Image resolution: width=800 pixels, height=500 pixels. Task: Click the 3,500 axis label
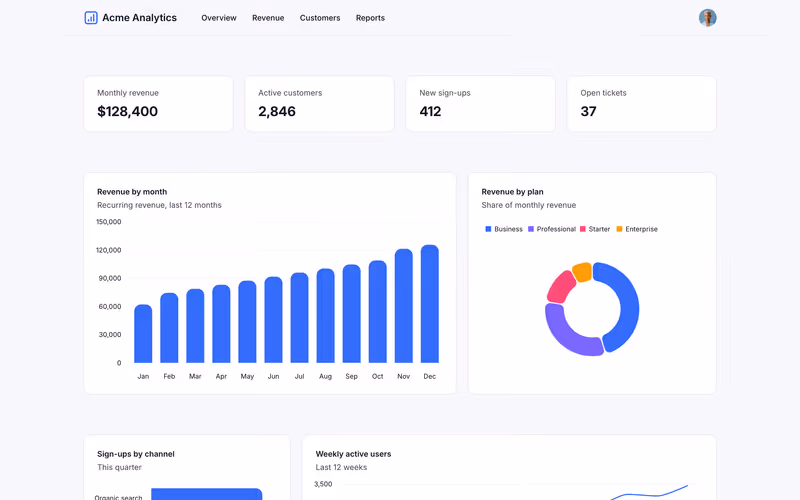pos(323,484)
